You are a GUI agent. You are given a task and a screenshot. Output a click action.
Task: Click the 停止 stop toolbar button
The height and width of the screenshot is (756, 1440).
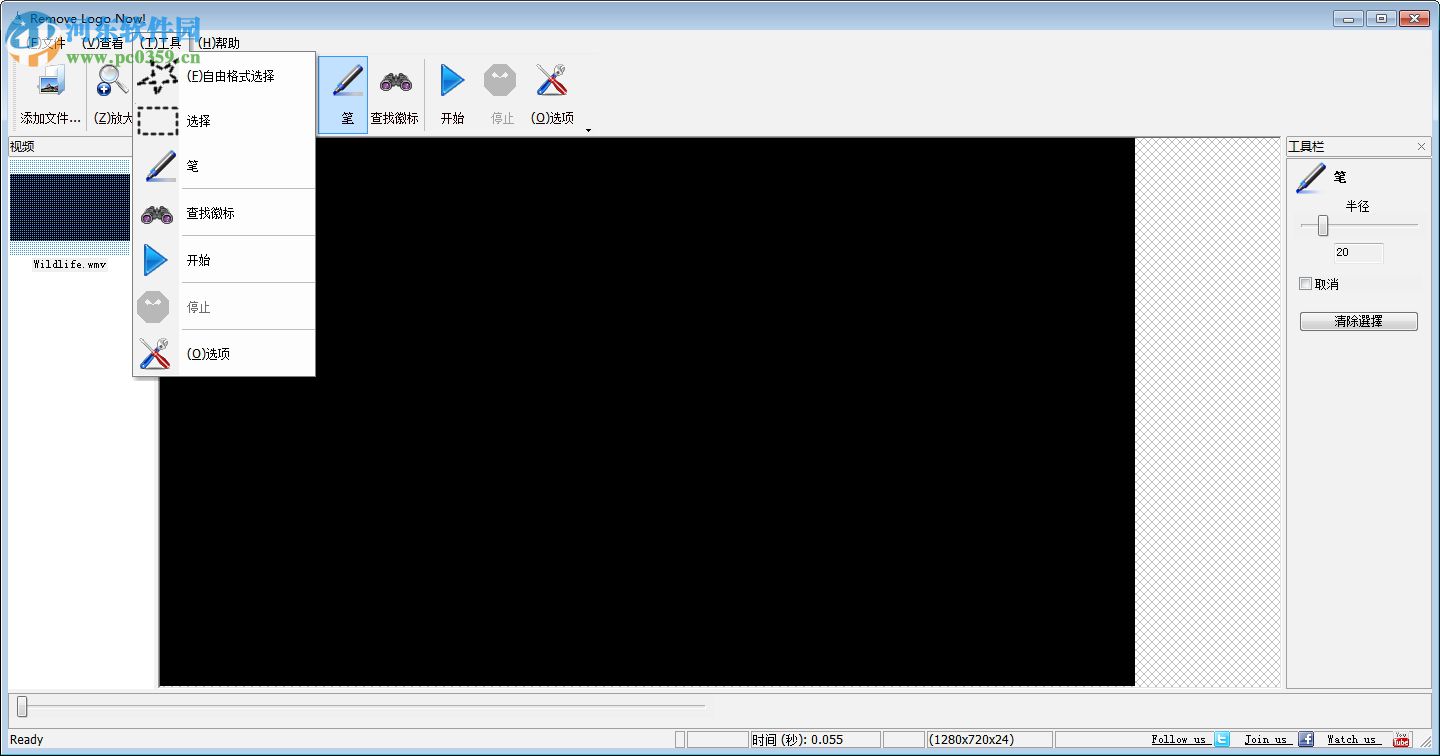click(501, 95)
